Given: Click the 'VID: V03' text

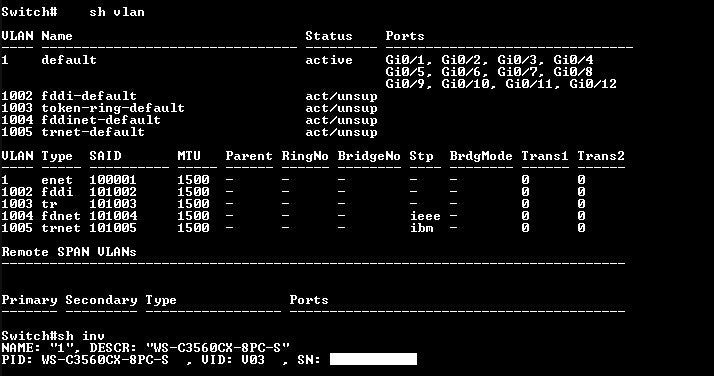Looking at the screenshot, I should pos(233,360).
